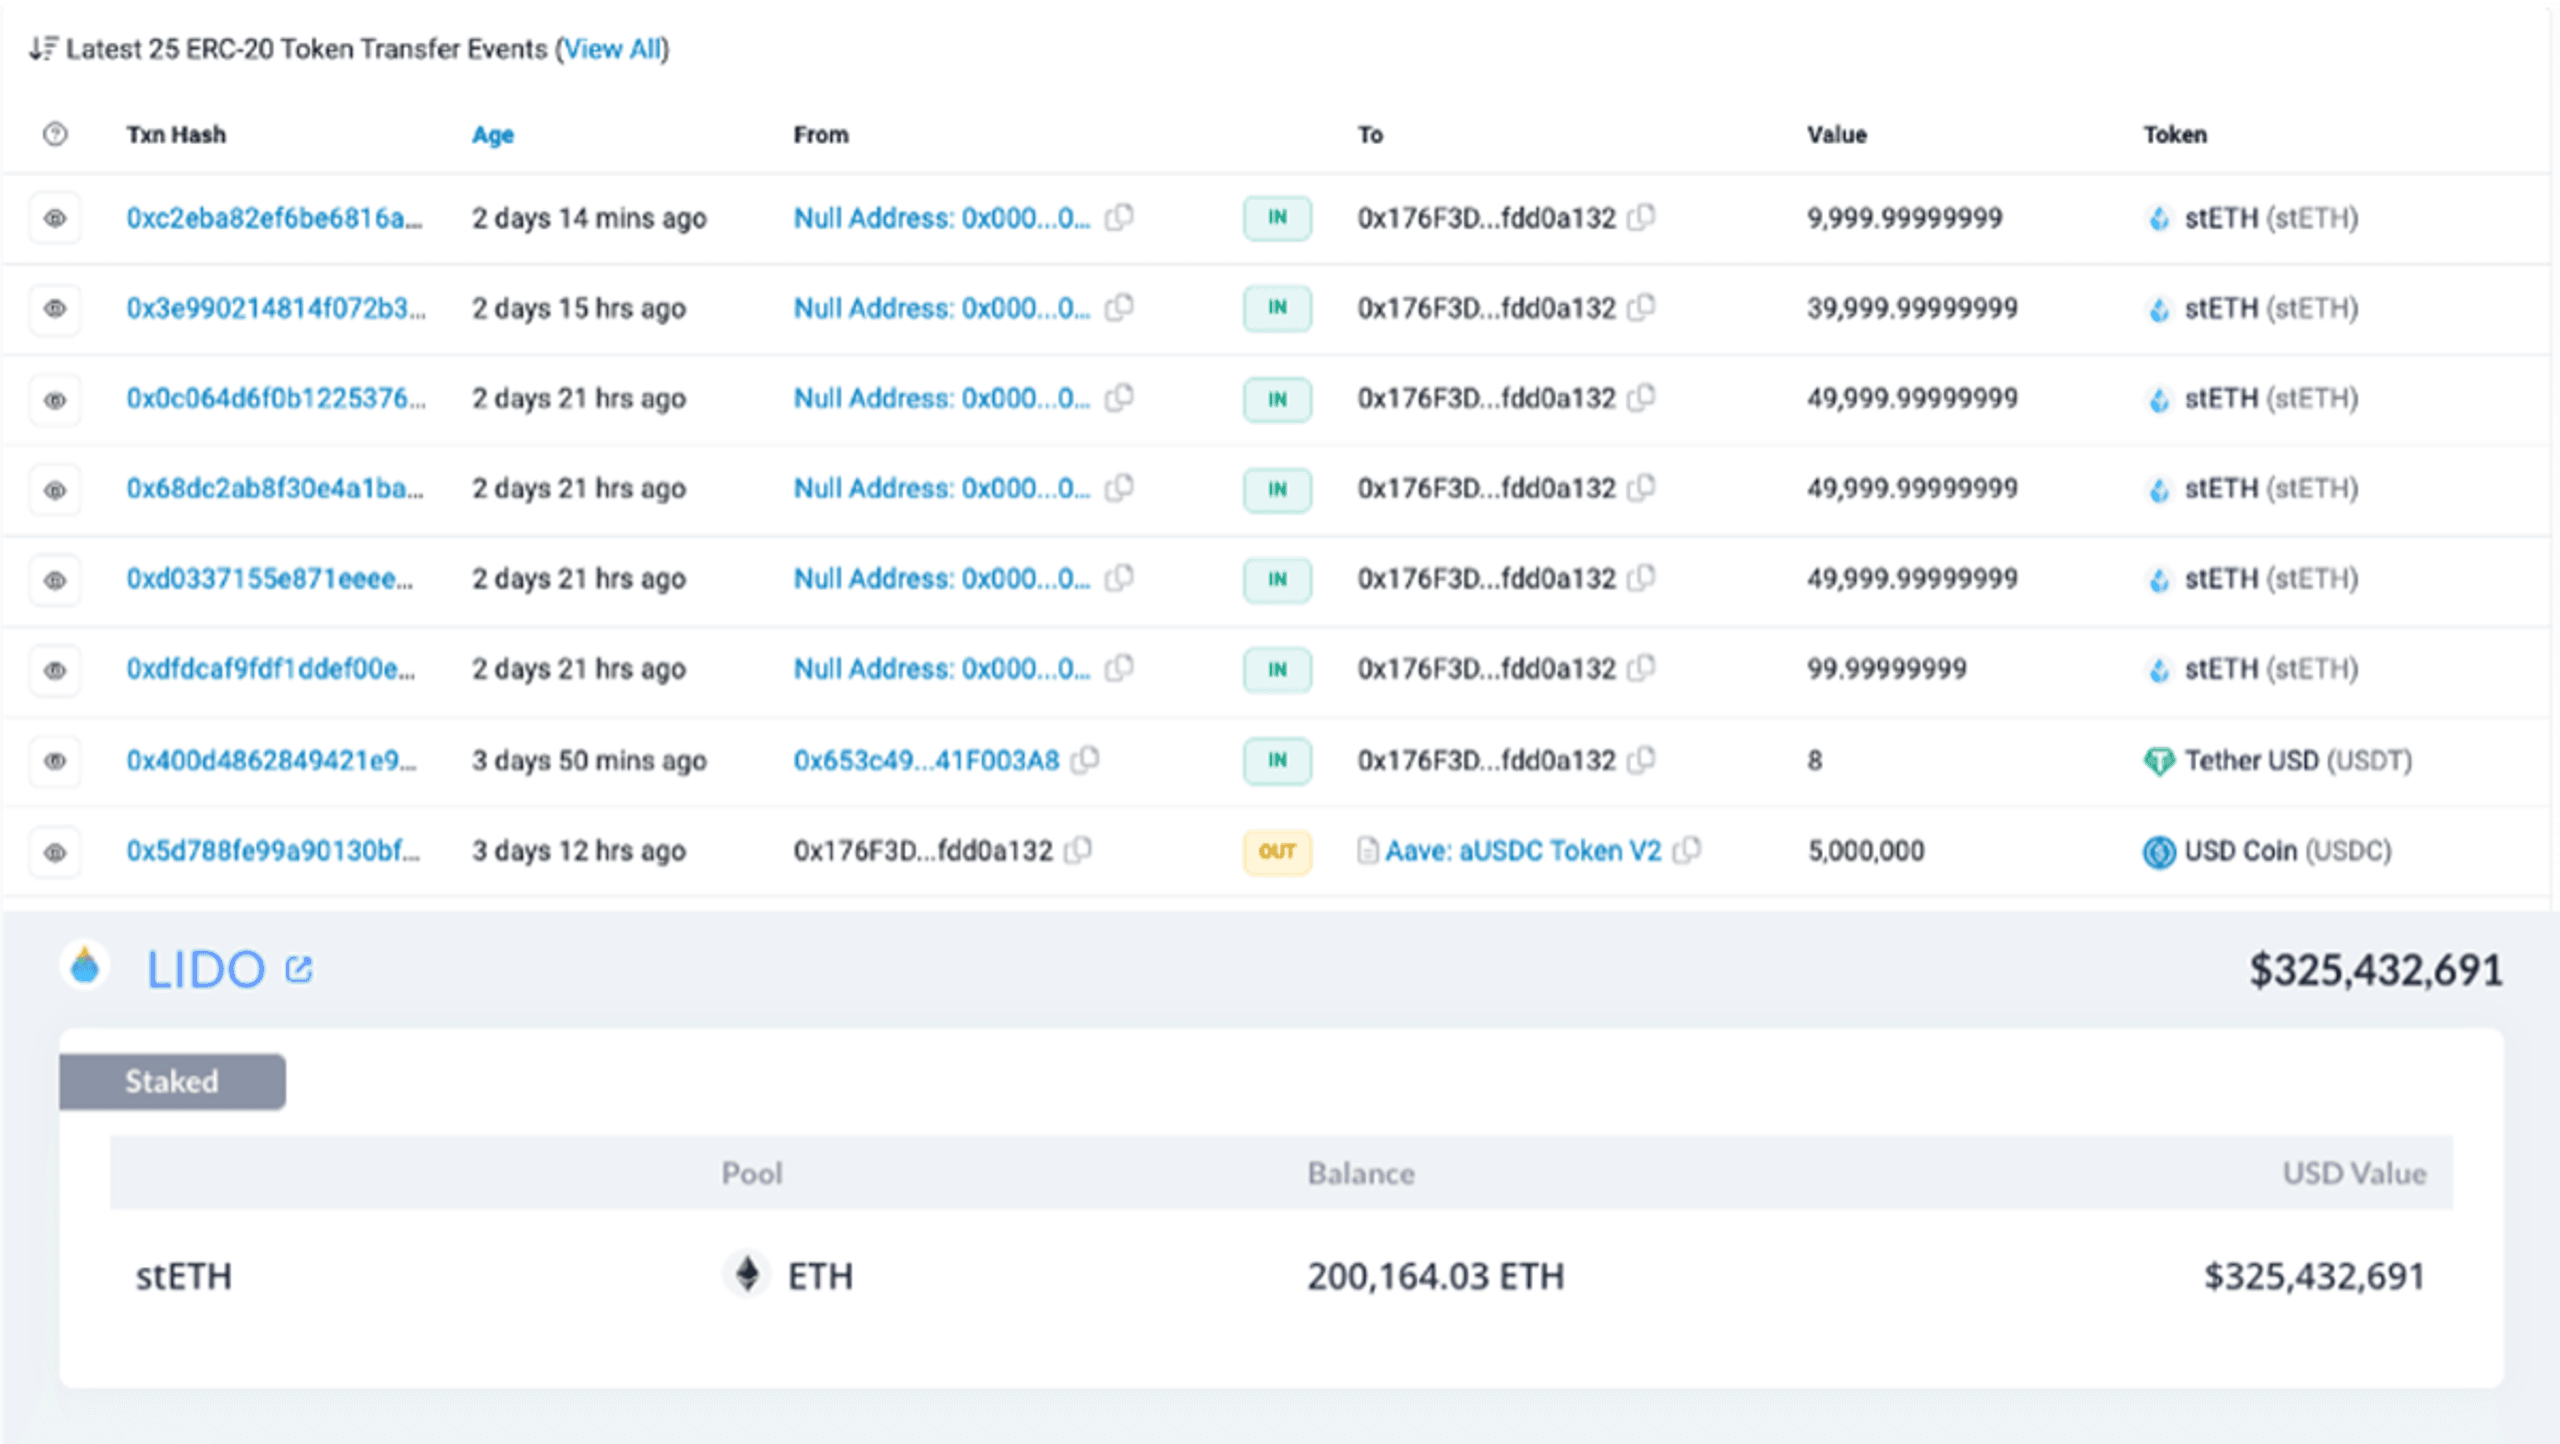Screen dimensions: 2560x1444
Task: Open the Tether USD (USDT) token link
Action: click(2298, 760)
